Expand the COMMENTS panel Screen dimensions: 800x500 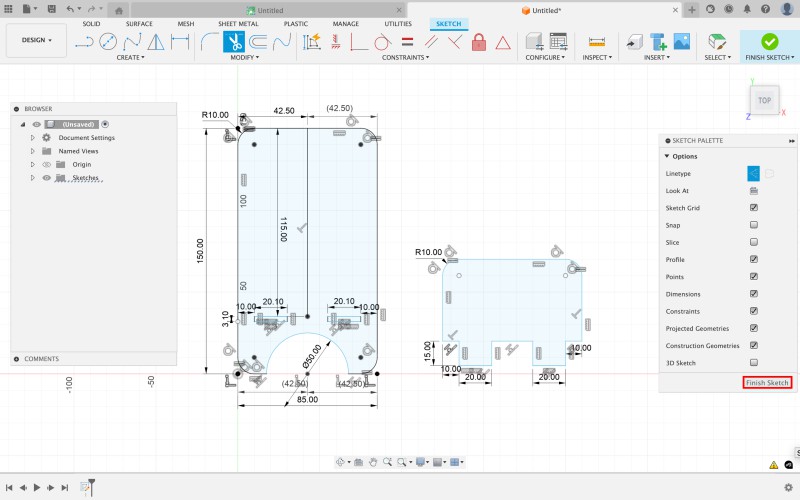point(16,359)
